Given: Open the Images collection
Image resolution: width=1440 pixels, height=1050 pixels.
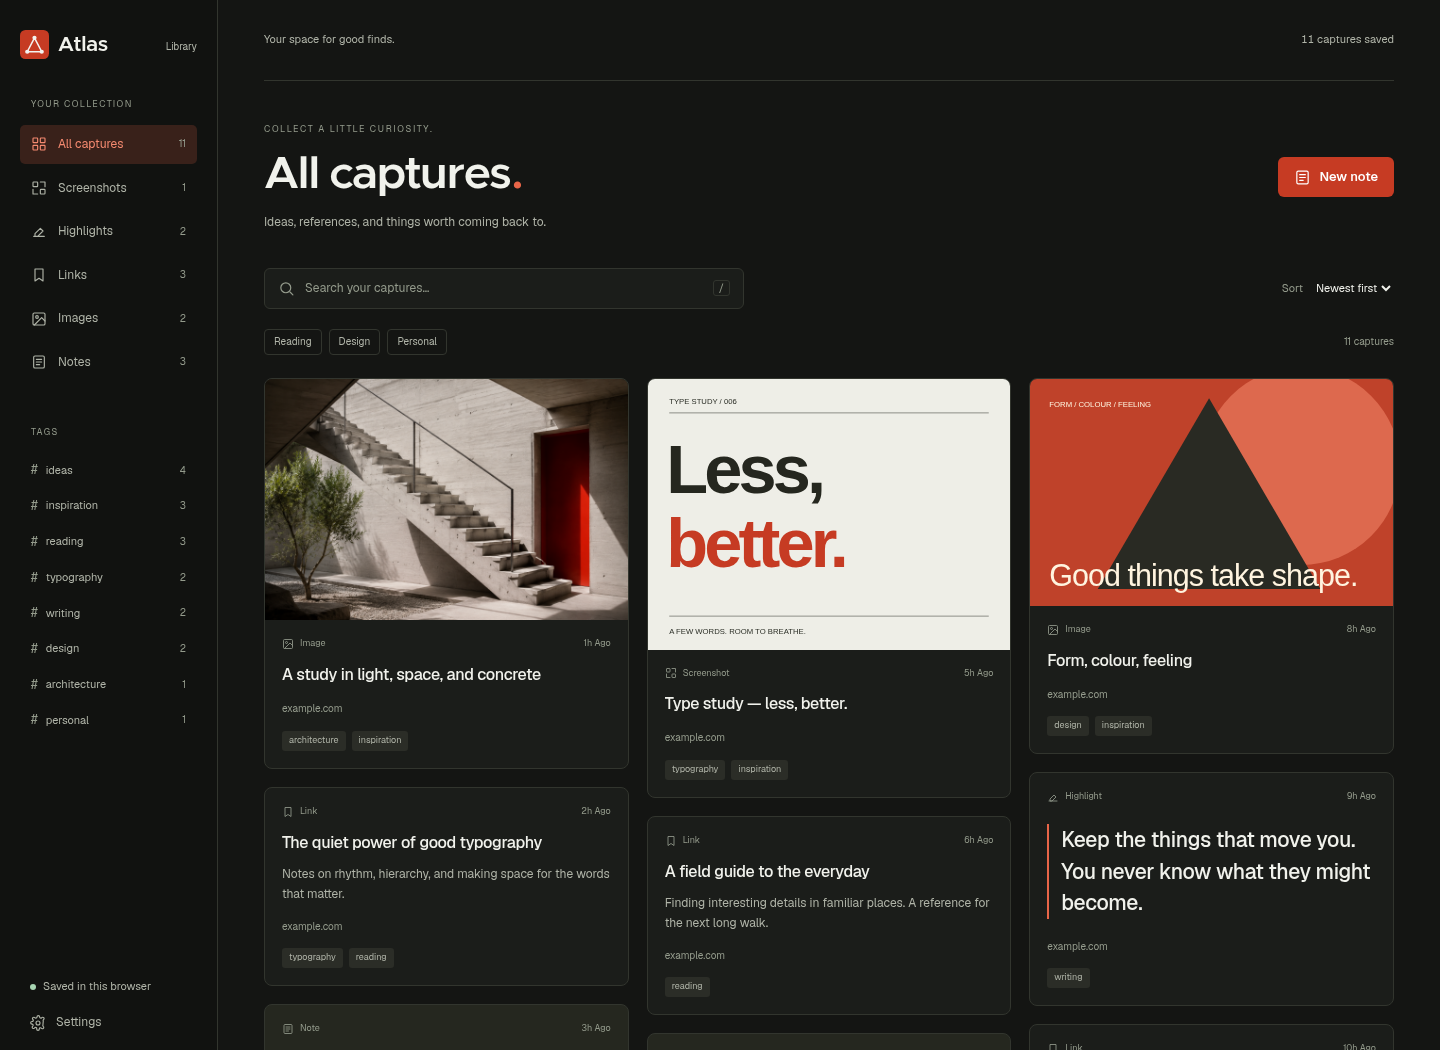Looking at the screenshot, I should pos(108,318).
